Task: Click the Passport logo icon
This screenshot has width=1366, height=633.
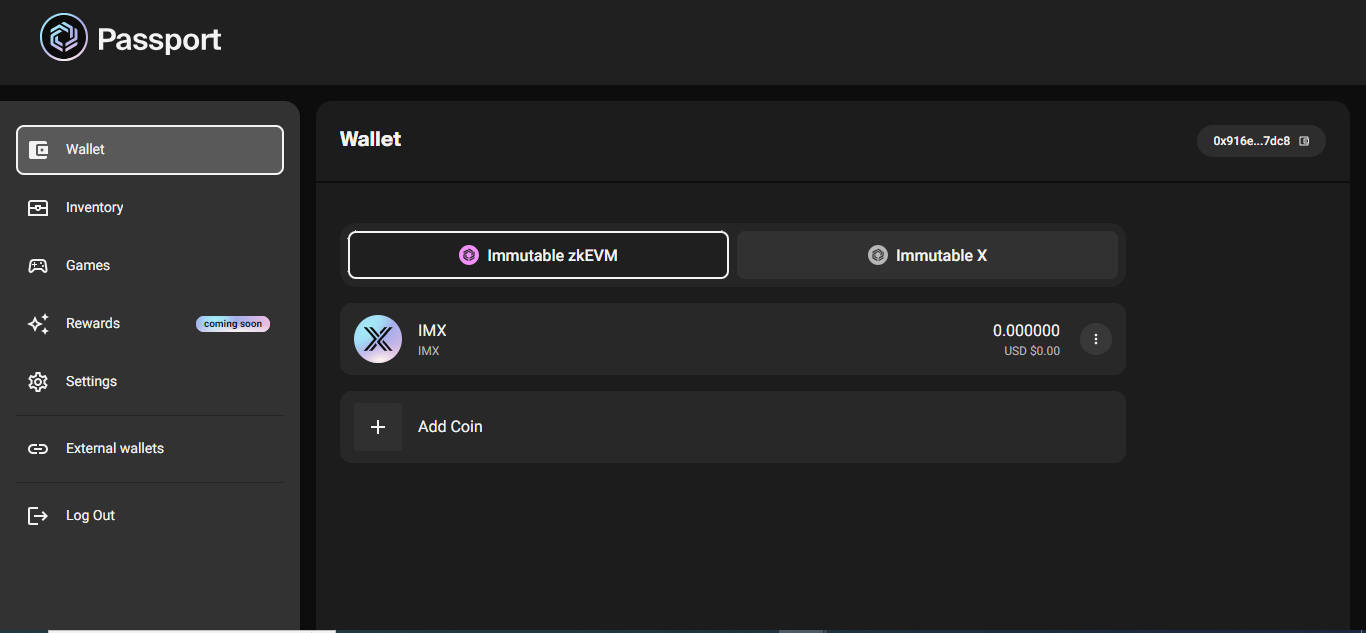Action: (64, 38)
